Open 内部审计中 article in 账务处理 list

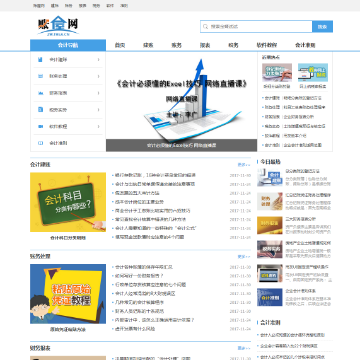tap(155, 320)
